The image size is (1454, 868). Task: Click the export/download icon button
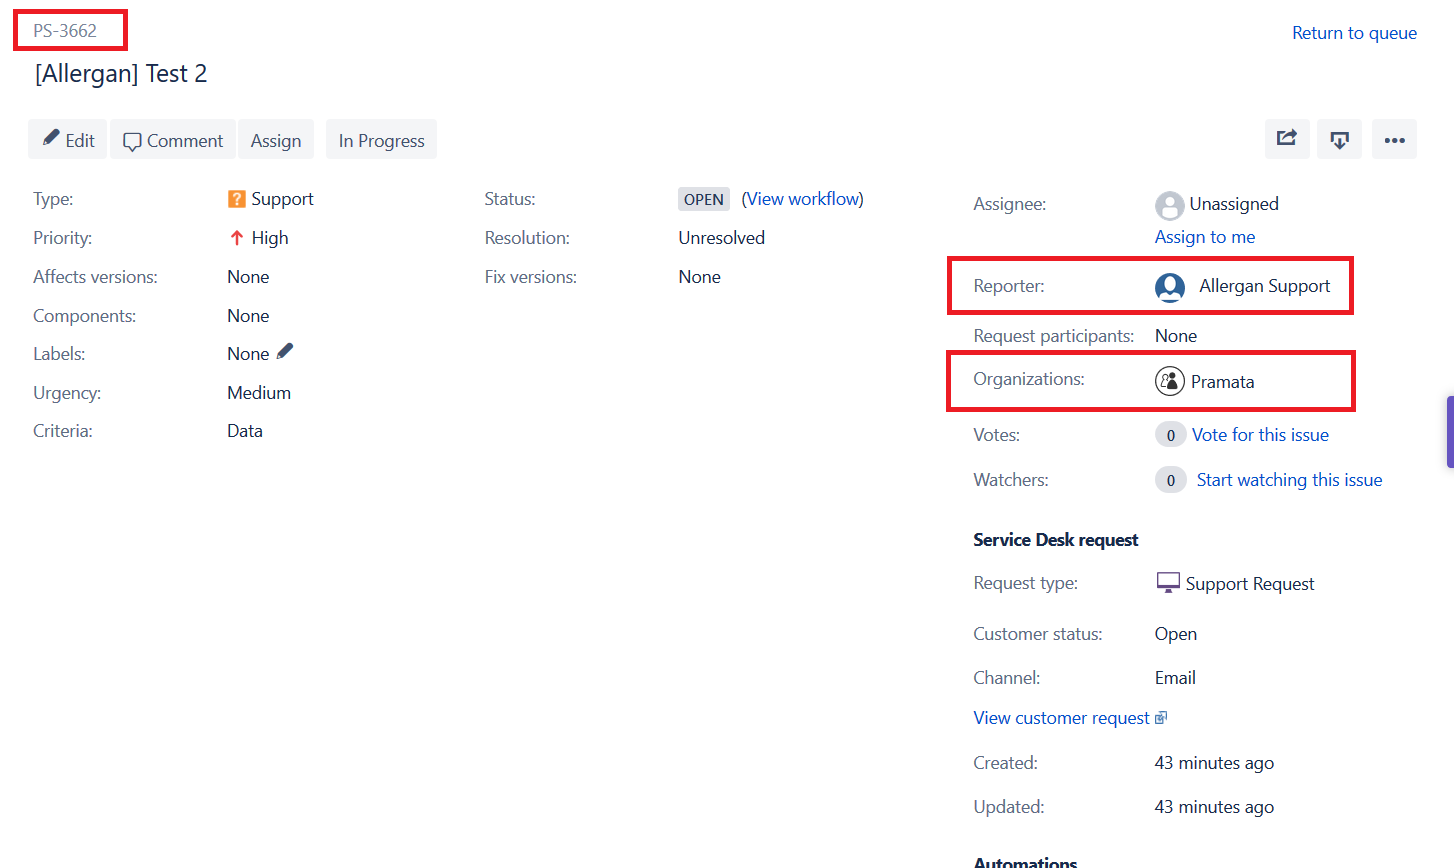point(1340,139)
